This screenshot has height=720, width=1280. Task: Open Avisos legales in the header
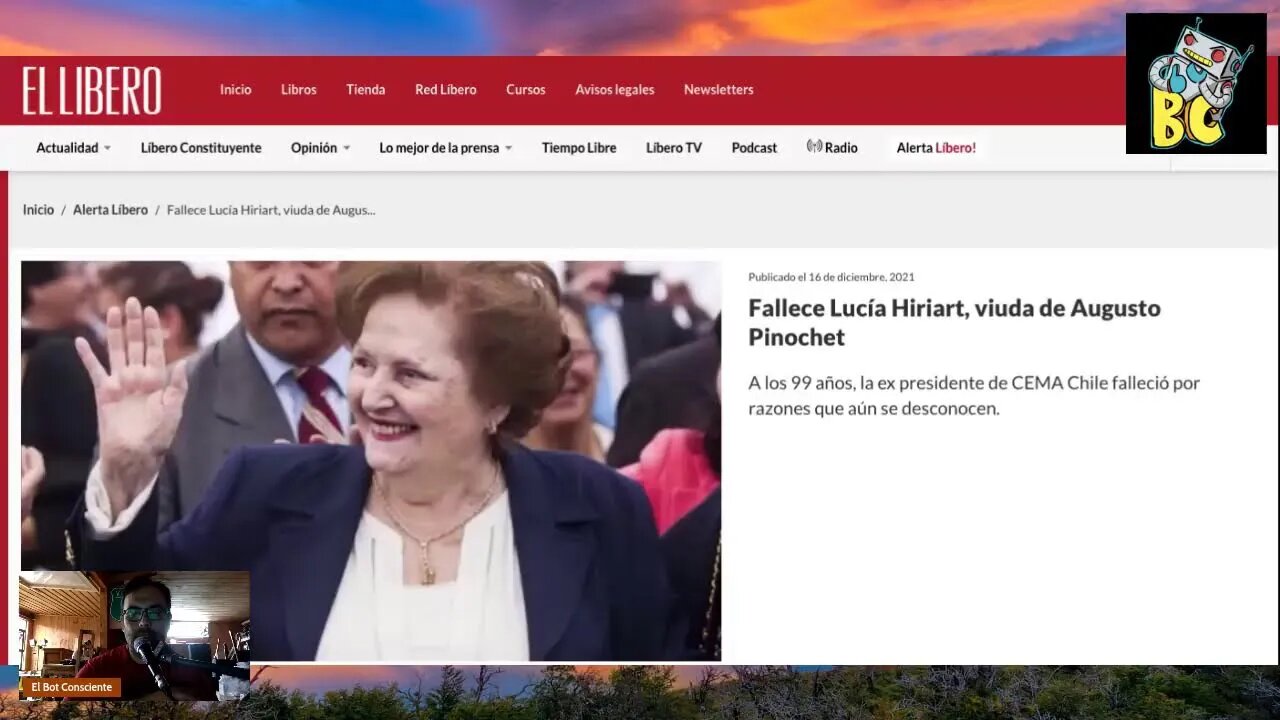click(x=615, y=89)
